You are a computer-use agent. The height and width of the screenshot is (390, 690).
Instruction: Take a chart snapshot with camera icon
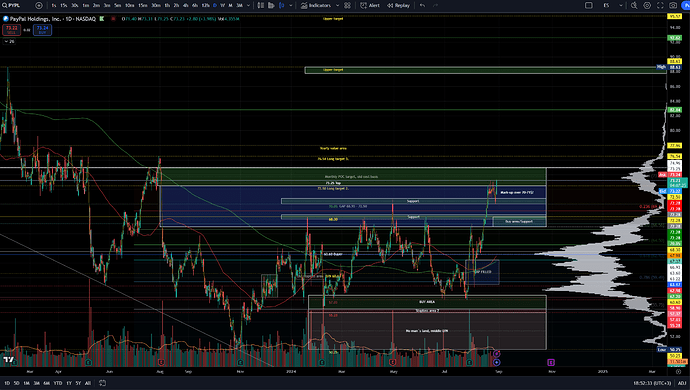tap(673, 5)
